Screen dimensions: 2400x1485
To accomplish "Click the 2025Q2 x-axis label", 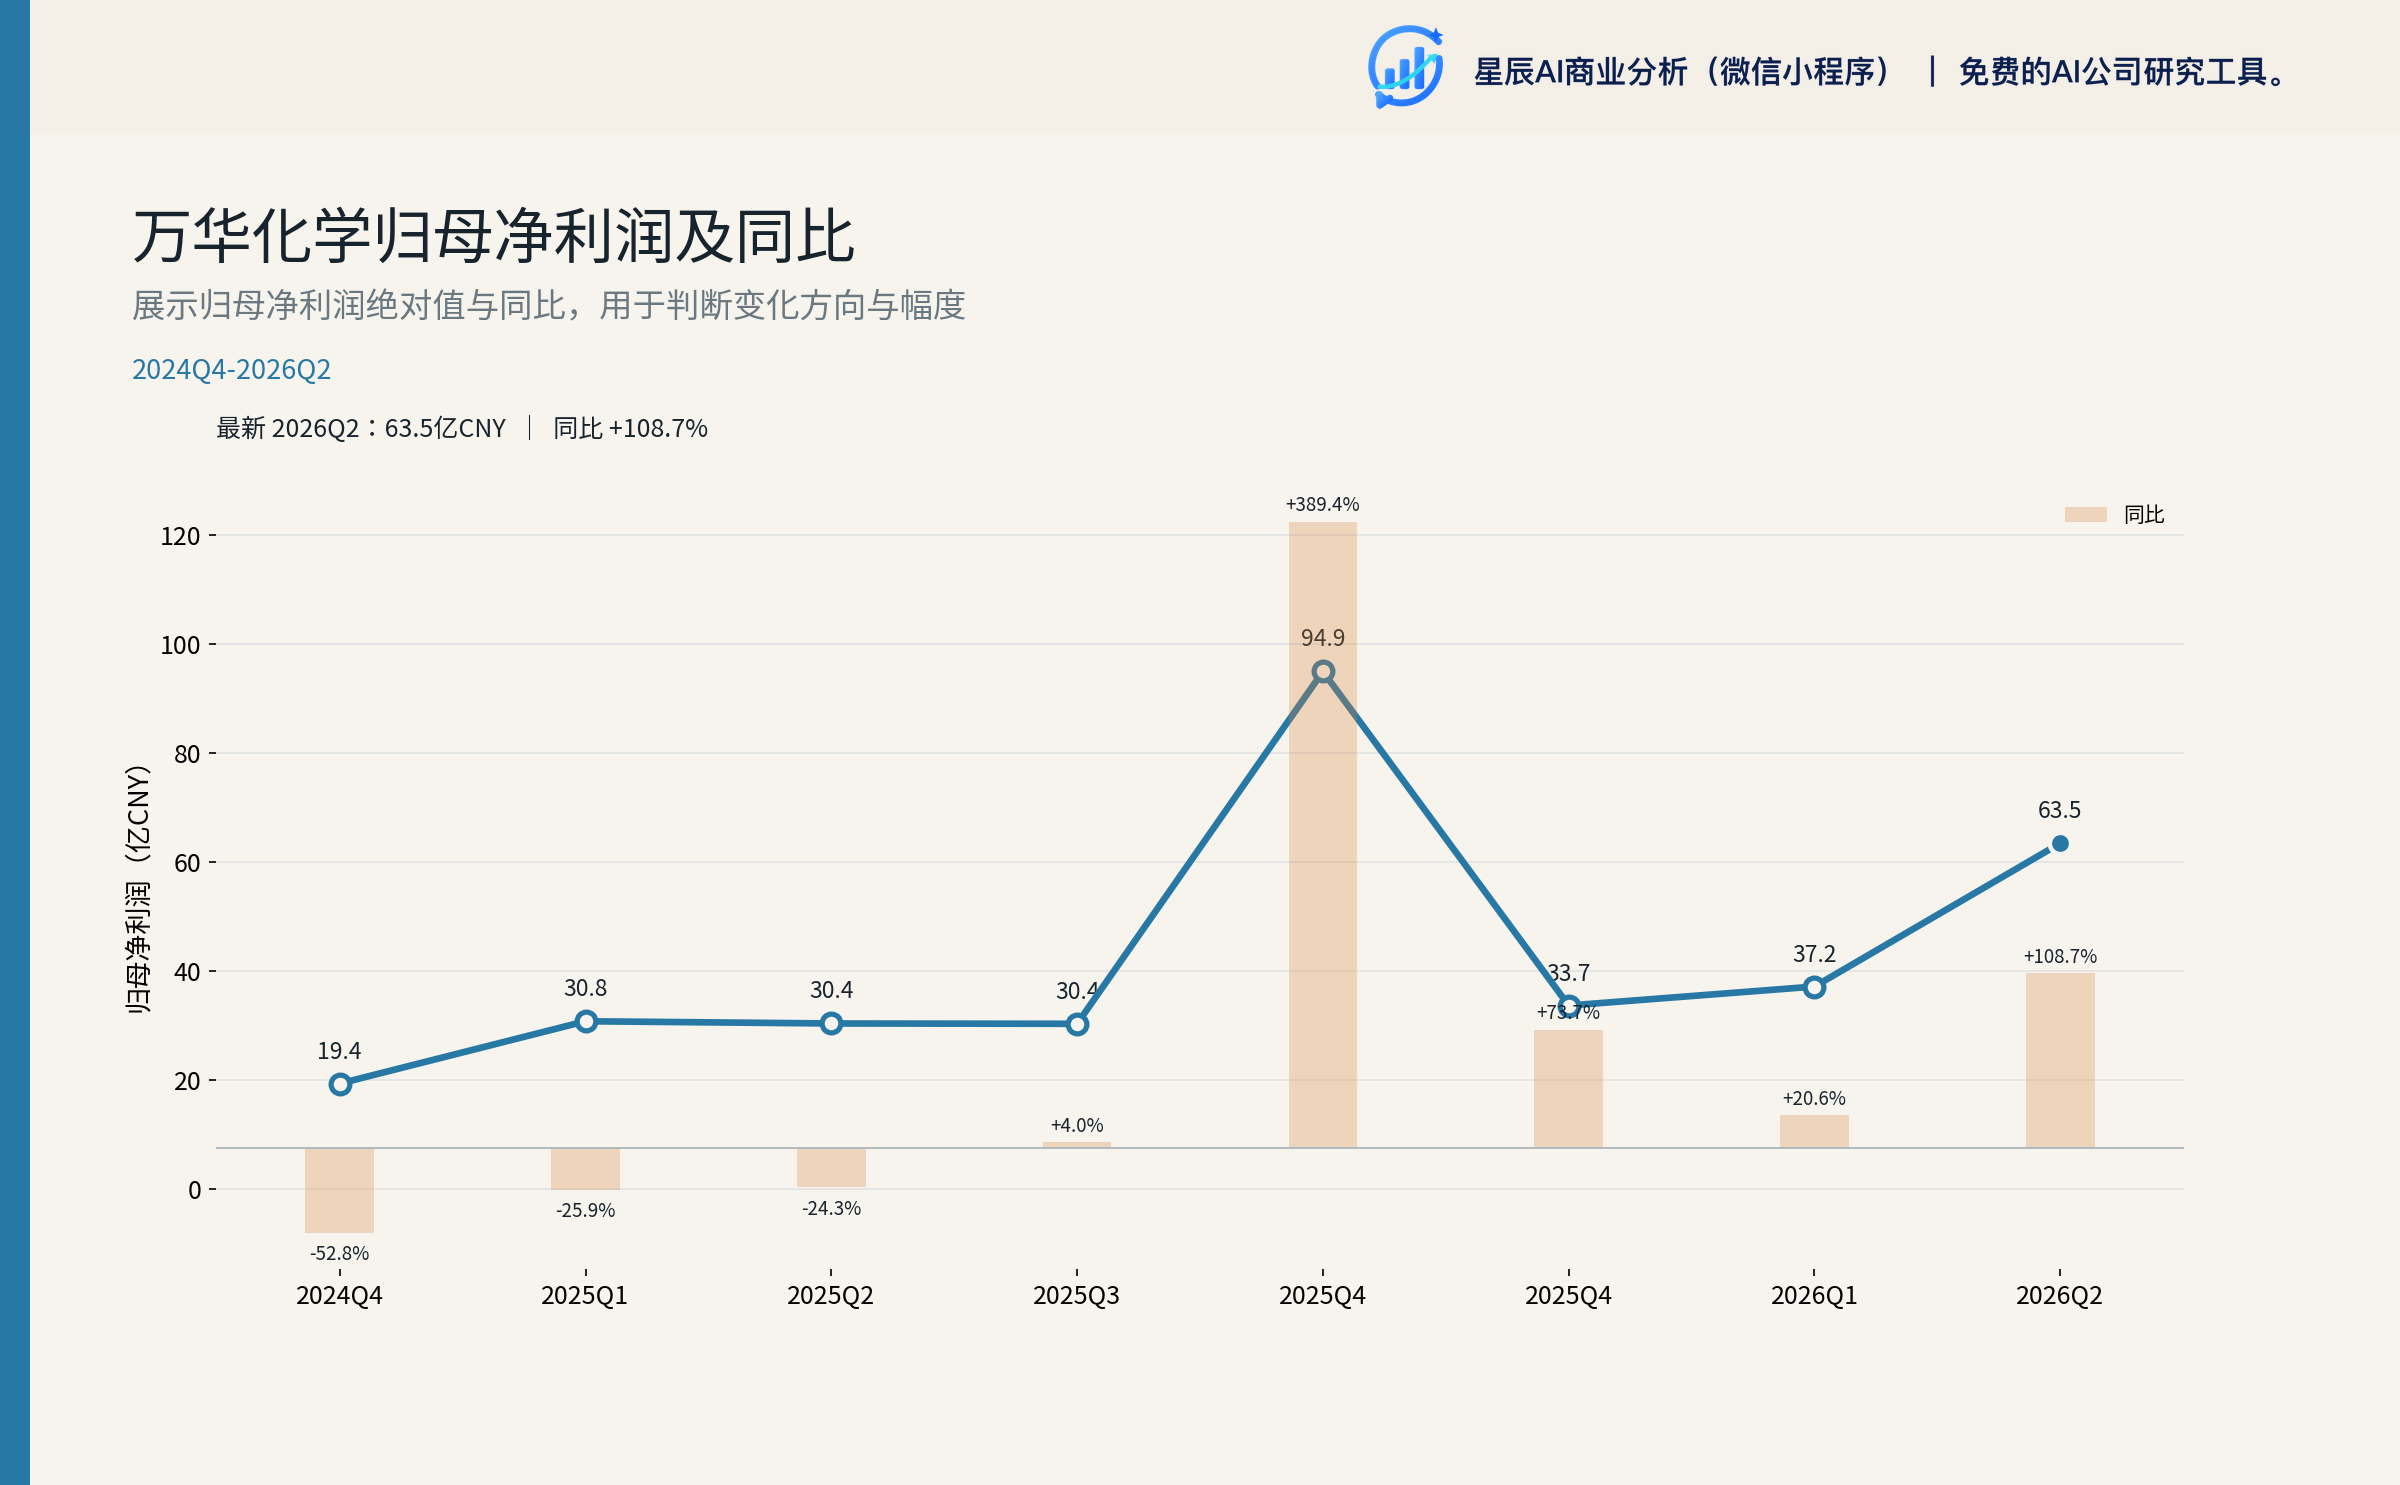I will pos(830,1296).
